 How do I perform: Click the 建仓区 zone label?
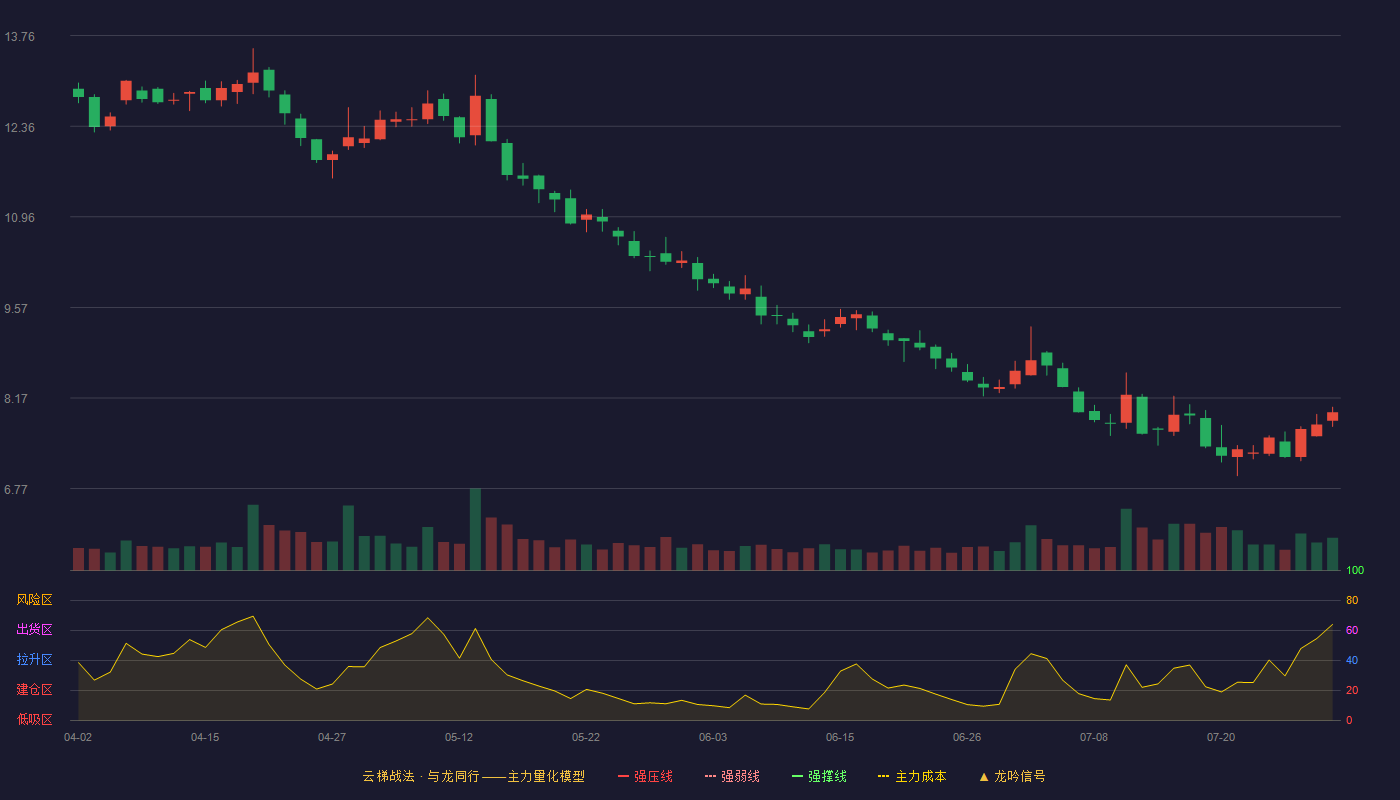[x=34, y=690]
